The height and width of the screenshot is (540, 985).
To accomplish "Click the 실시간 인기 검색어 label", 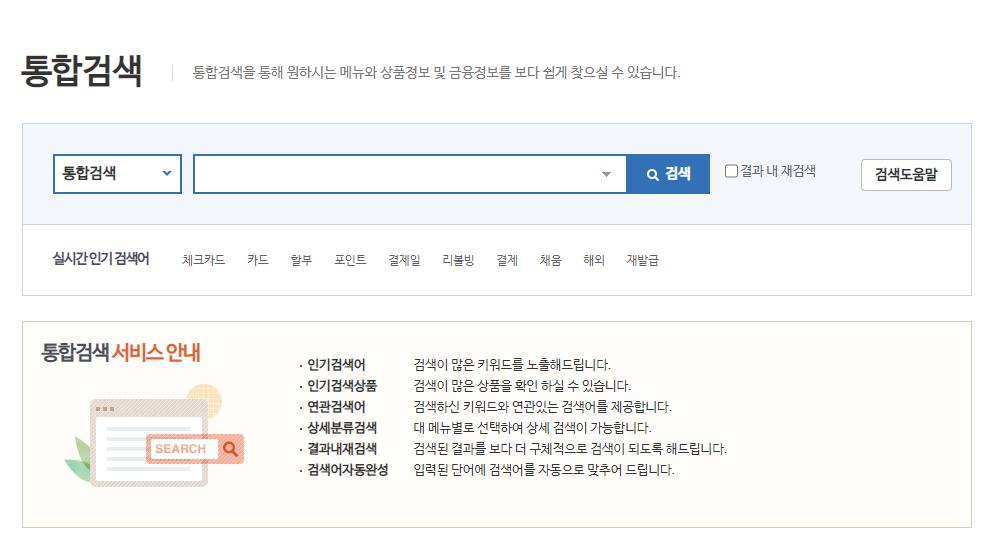I will click(101, 259).
